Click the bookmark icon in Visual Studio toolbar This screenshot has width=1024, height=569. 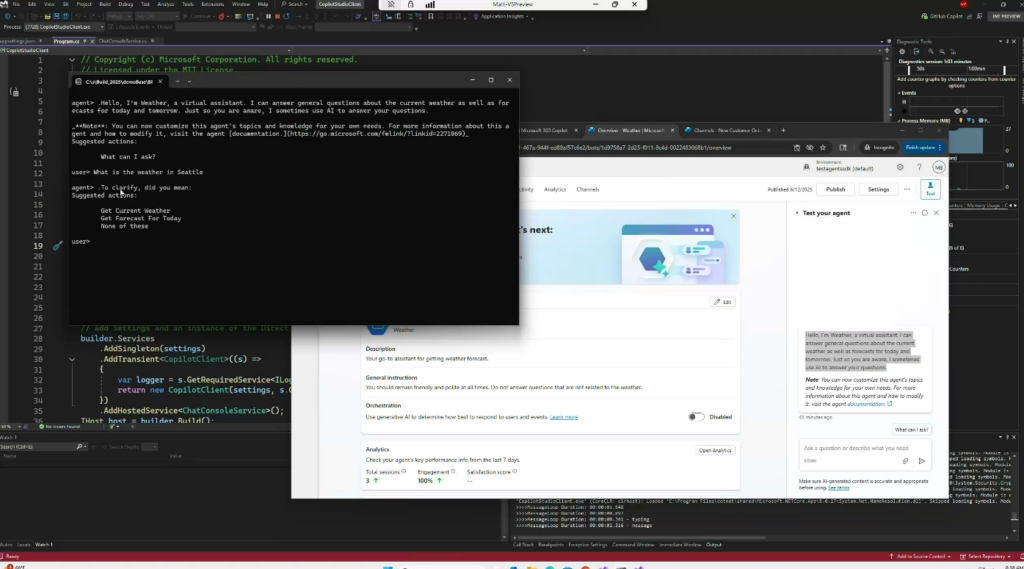tap(430, 16)
